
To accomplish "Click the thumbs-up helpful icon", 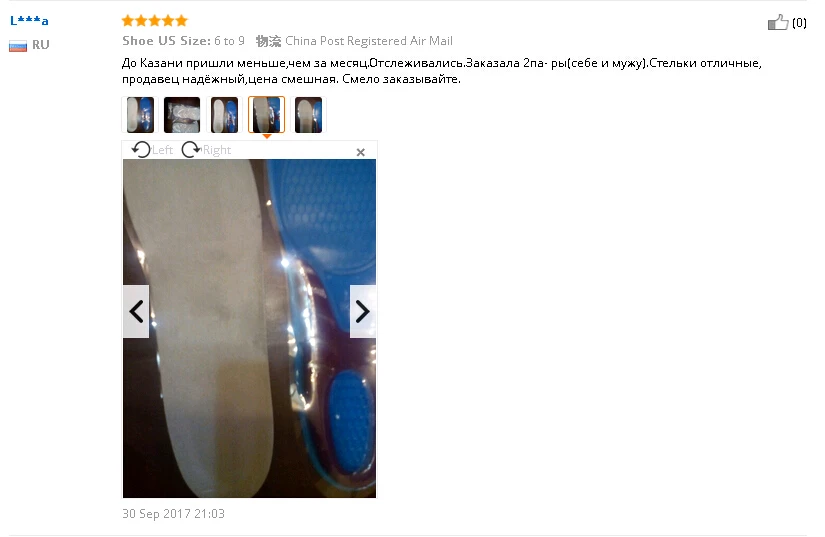I will coord(778,22).
